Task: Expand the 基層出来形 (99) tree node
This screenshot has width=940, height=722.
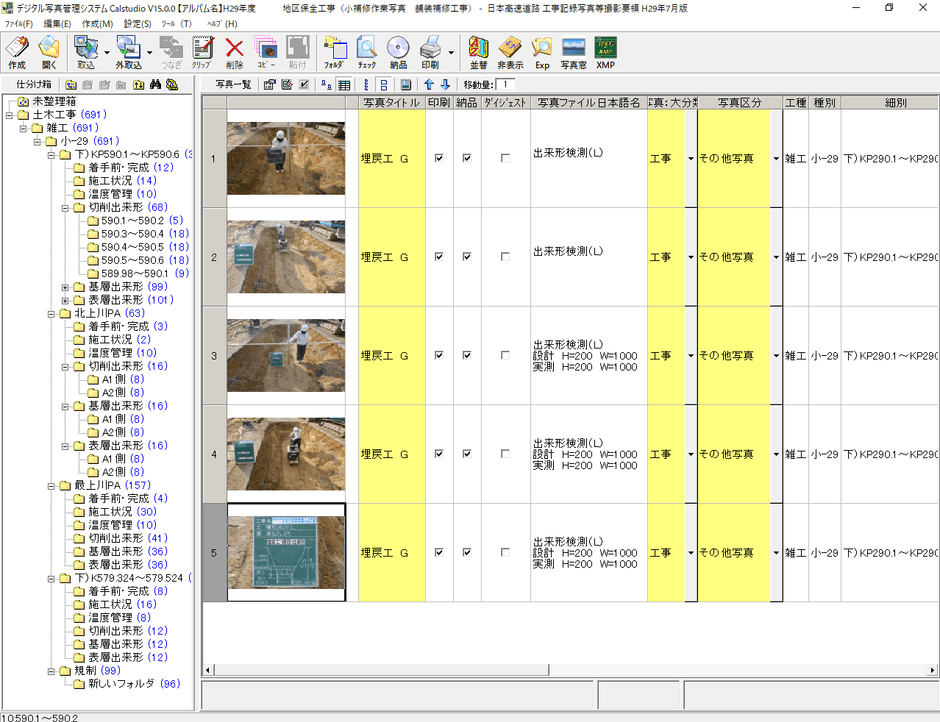Action: (x=65, y=286)
